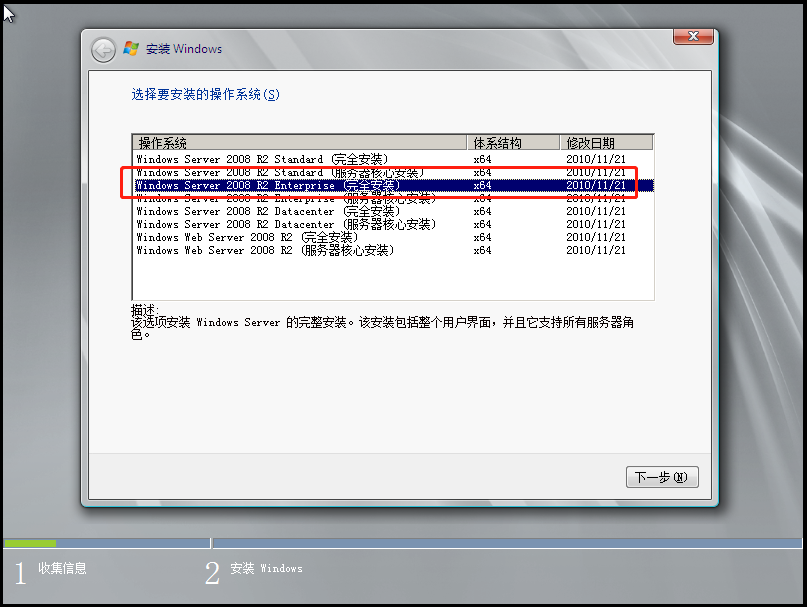
Task: Select Windows Web Server 2008 R2 (完全安装)
Action: [393, 237]
